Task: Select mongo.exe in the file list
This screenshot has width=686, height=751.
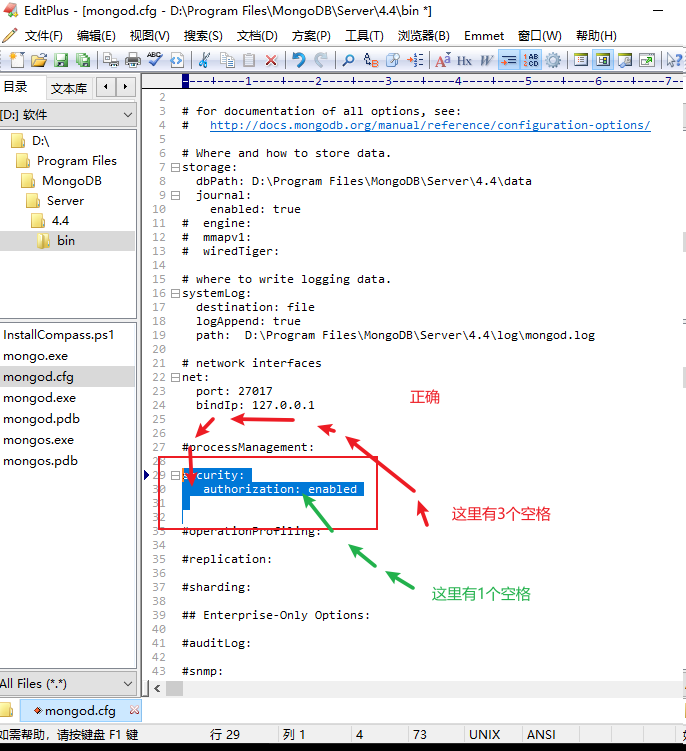Action: point(35,356)
